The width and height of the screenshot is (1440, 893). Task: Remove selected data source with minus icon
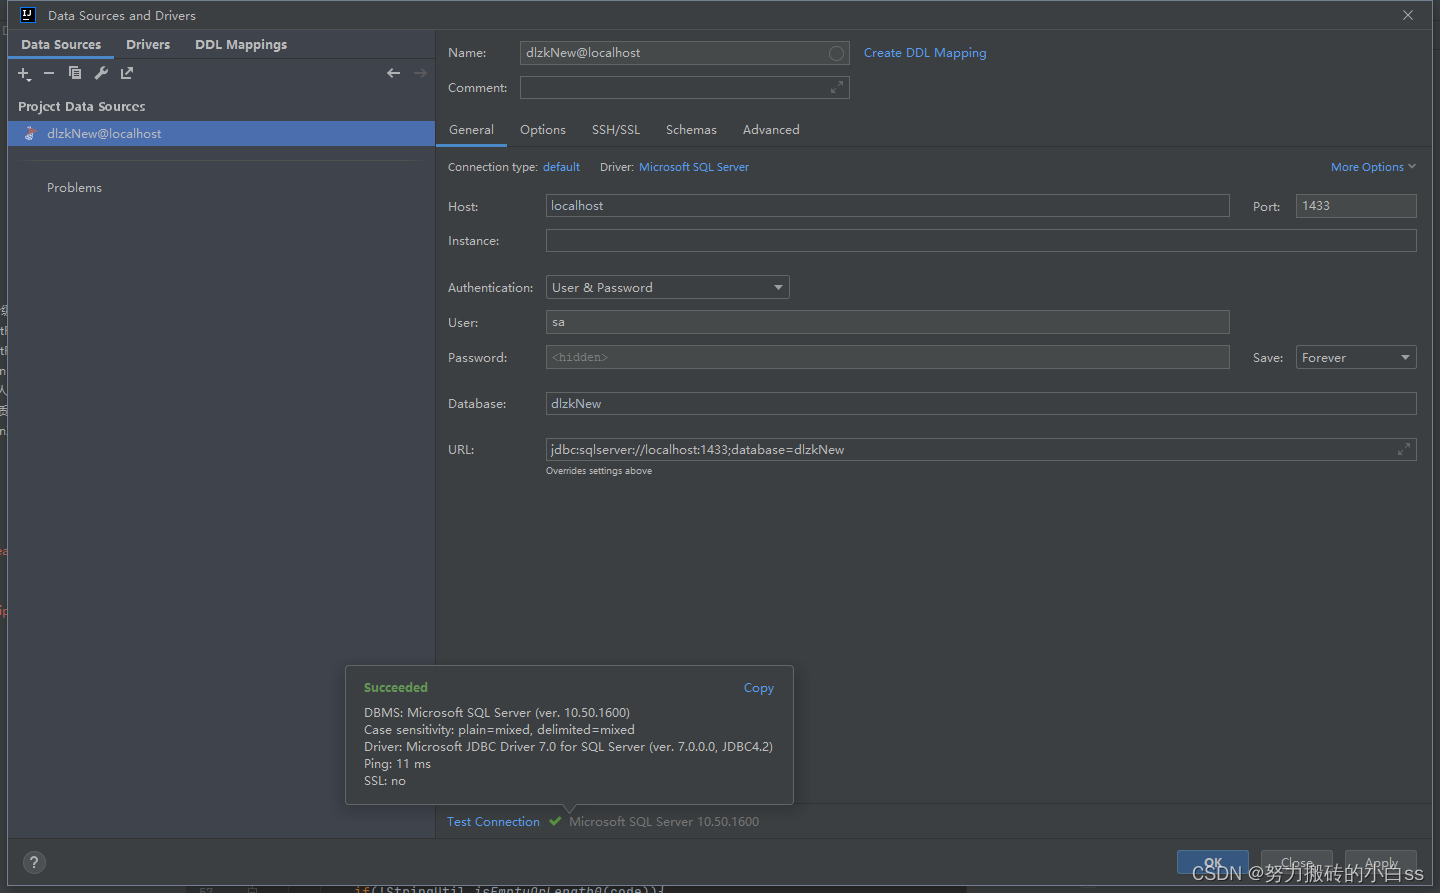click(x=48, y=73)
